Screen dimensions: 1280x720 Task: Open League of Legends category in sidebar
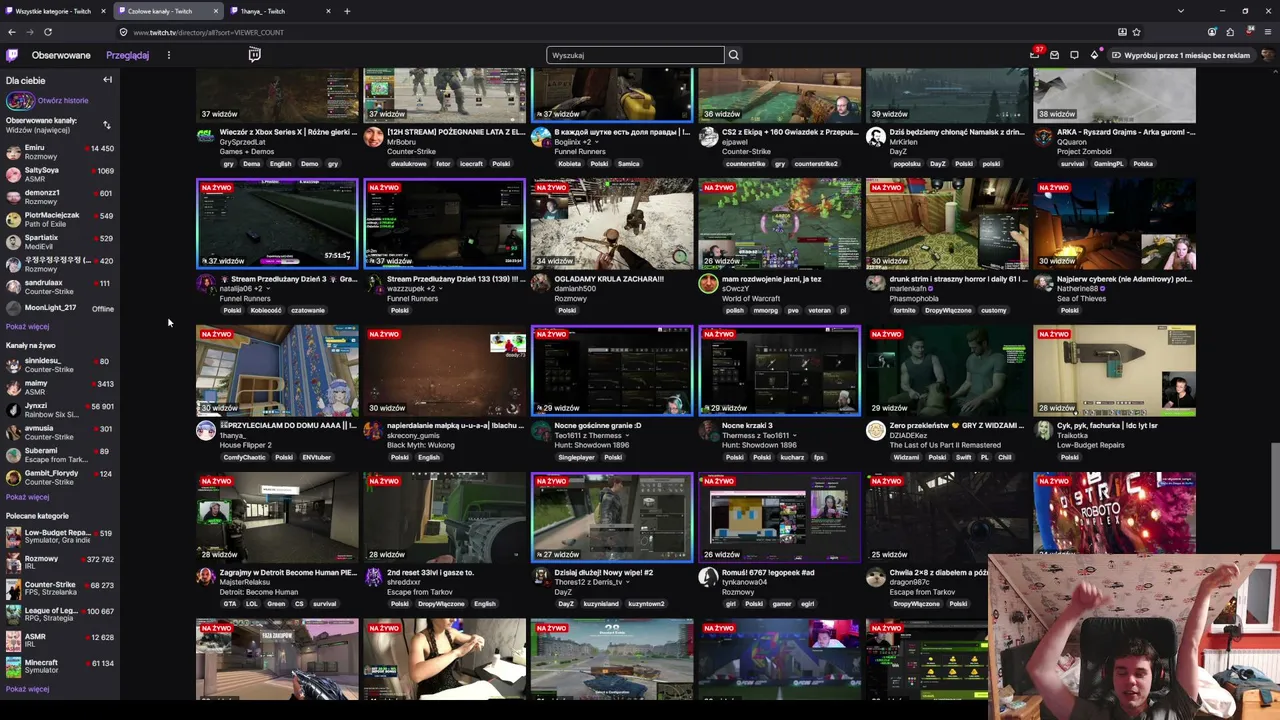coord(60,614)
